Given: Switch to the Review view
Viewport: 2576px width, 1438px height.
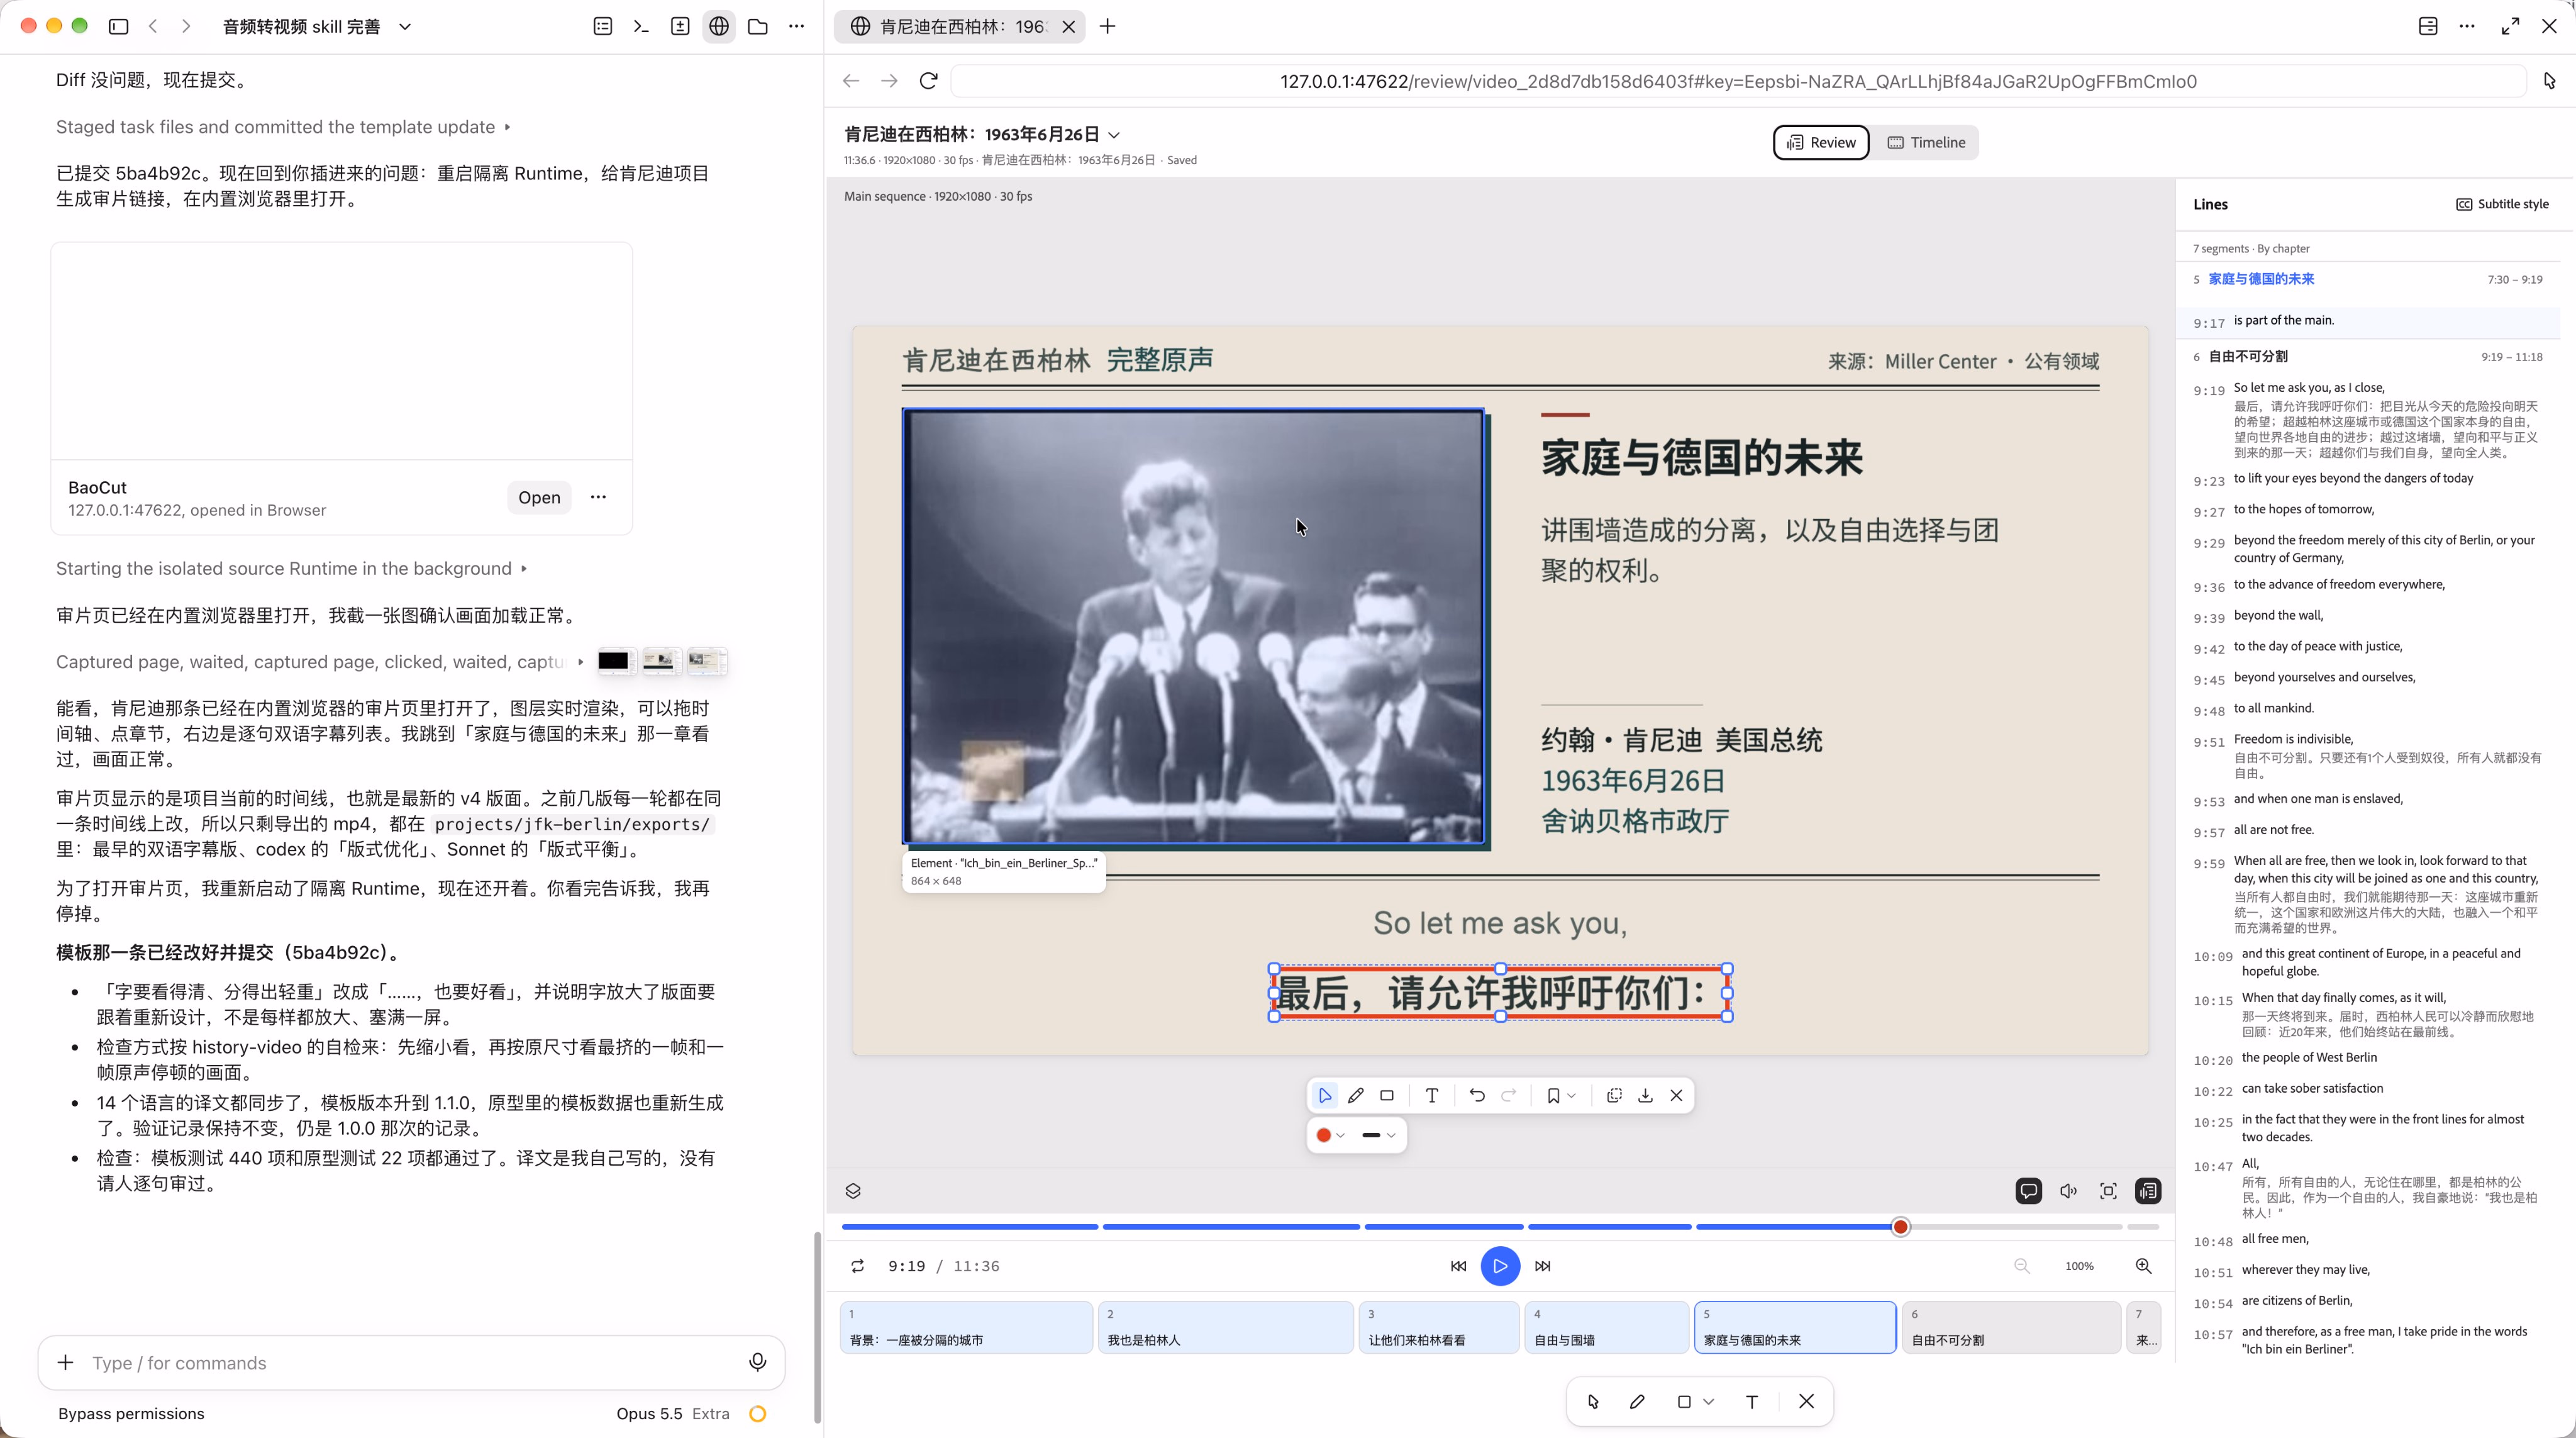Looking at the screenshot, I should tap(1821, 142).
